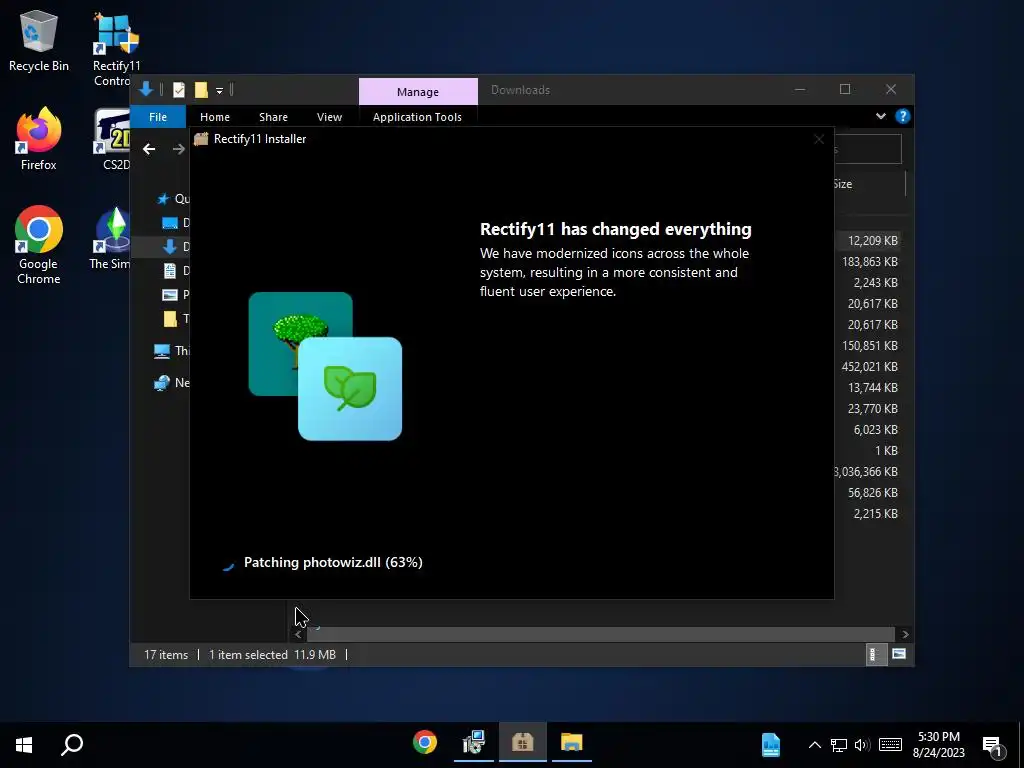The height and width of the screenshot is (768, 1024).
Task: Click the Windows Start button
Action: pos(24,744)
